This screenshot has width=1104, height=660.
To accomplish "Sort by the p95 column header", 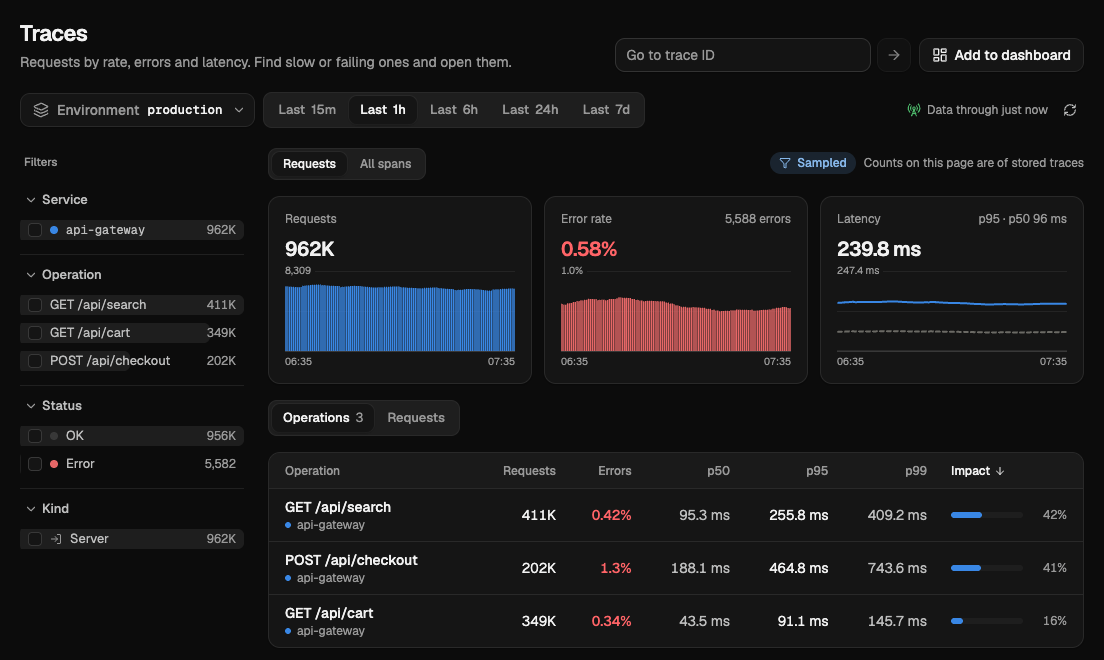I will 817,471.
